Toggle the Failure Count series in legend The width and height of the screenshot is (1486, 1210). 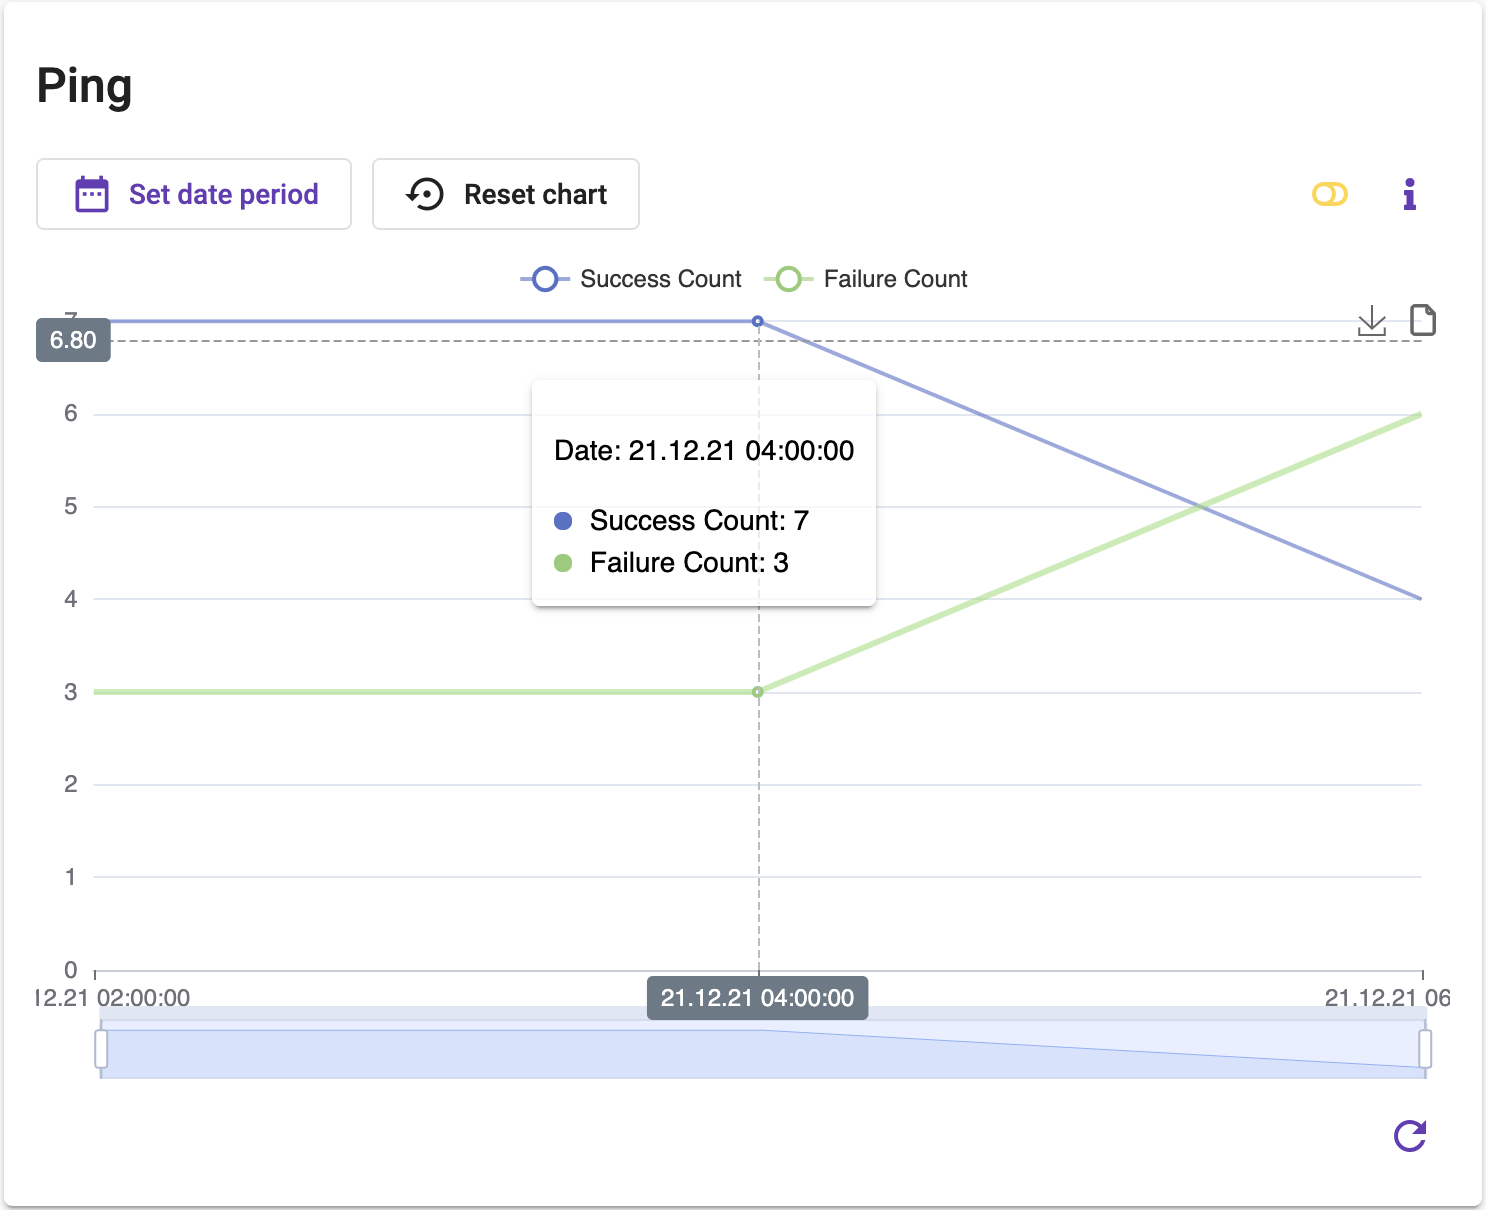pyautogui.click(x=894, y=279)
